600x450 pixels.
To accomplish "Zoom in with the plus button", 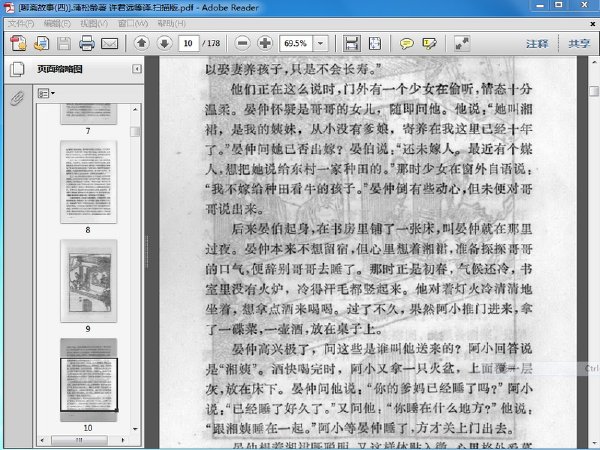I will coord(265,43).
